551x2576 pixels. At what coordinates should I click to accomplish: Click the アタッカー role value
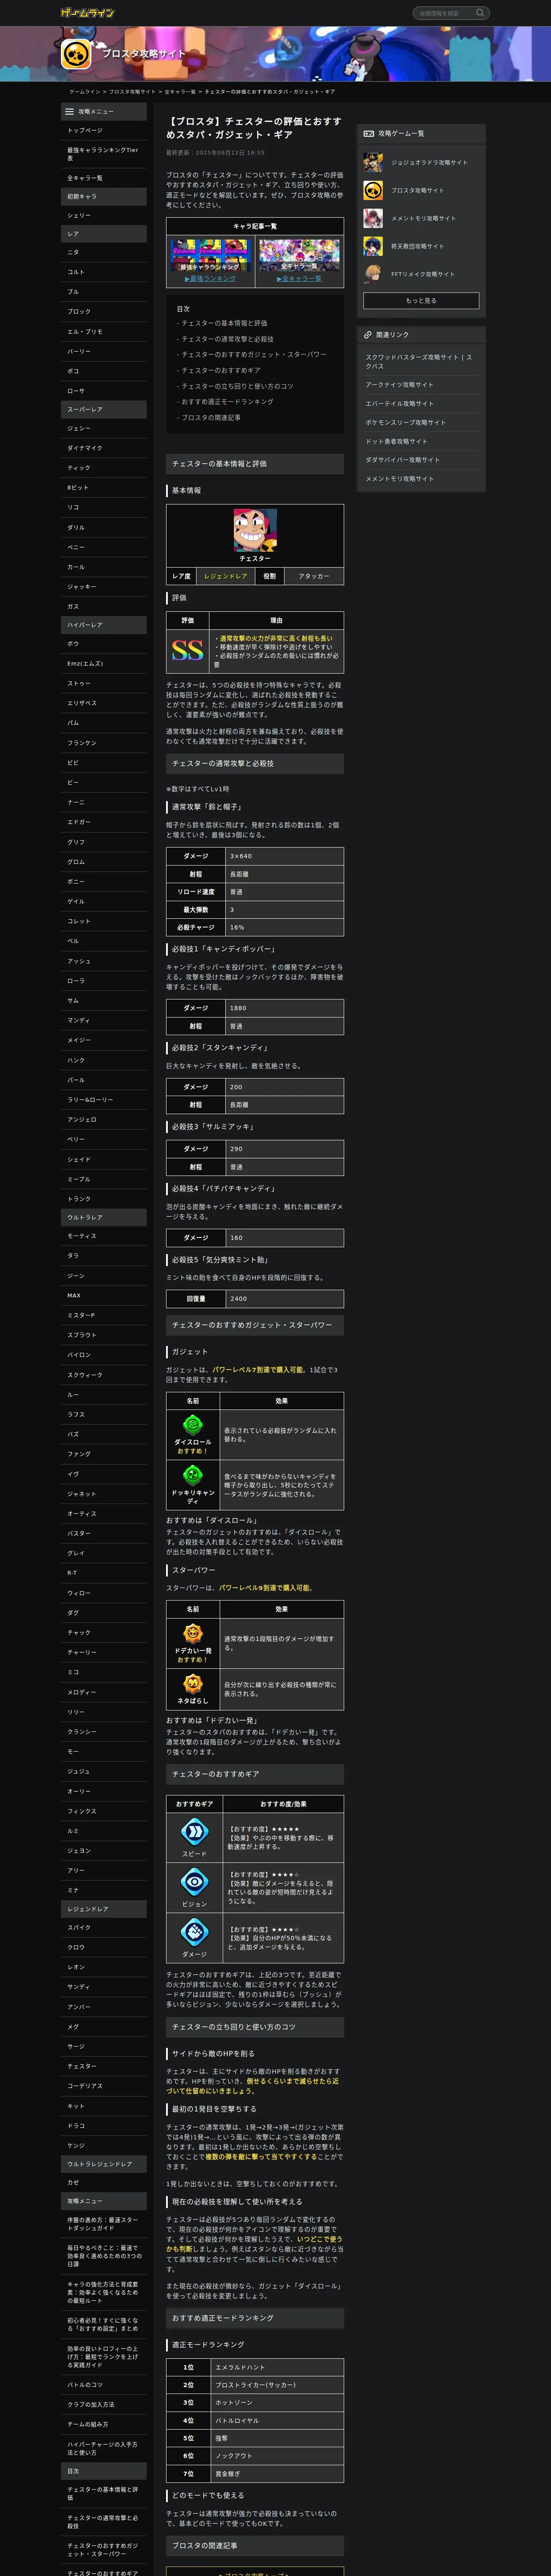pyautogui.click(x=314, y=576)
